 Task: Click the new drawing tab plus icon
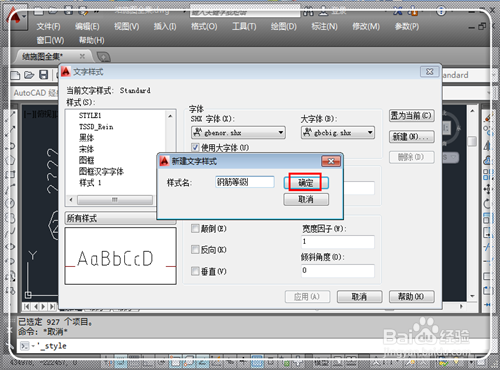point(103,57)
